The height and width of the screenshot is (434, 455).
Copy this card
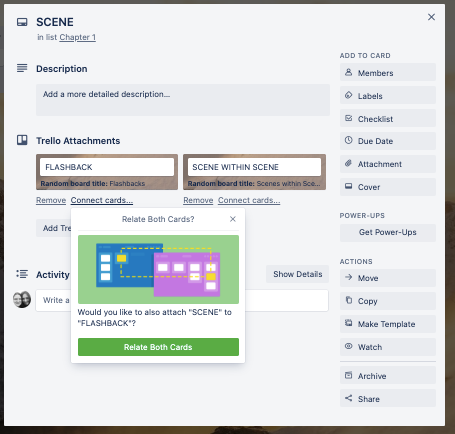388,301
